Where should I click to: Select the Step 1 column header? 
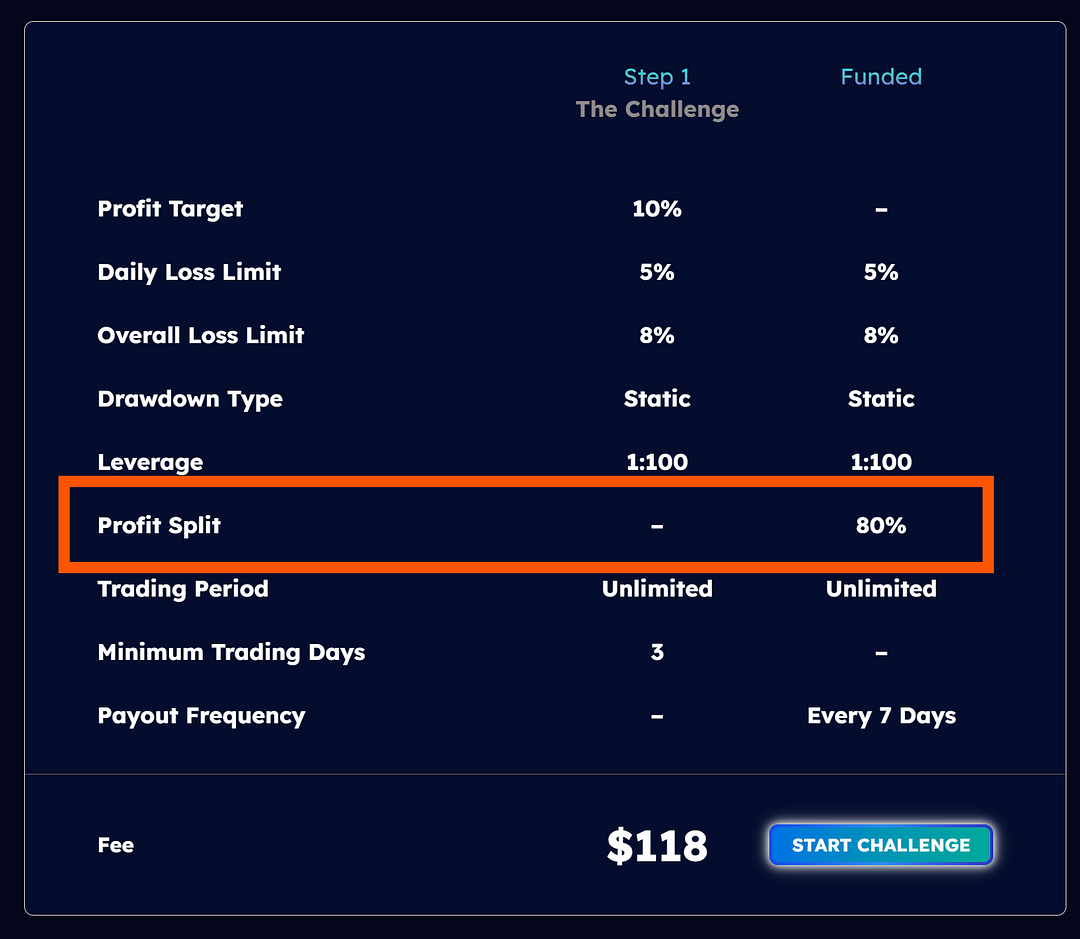(657, 76)
